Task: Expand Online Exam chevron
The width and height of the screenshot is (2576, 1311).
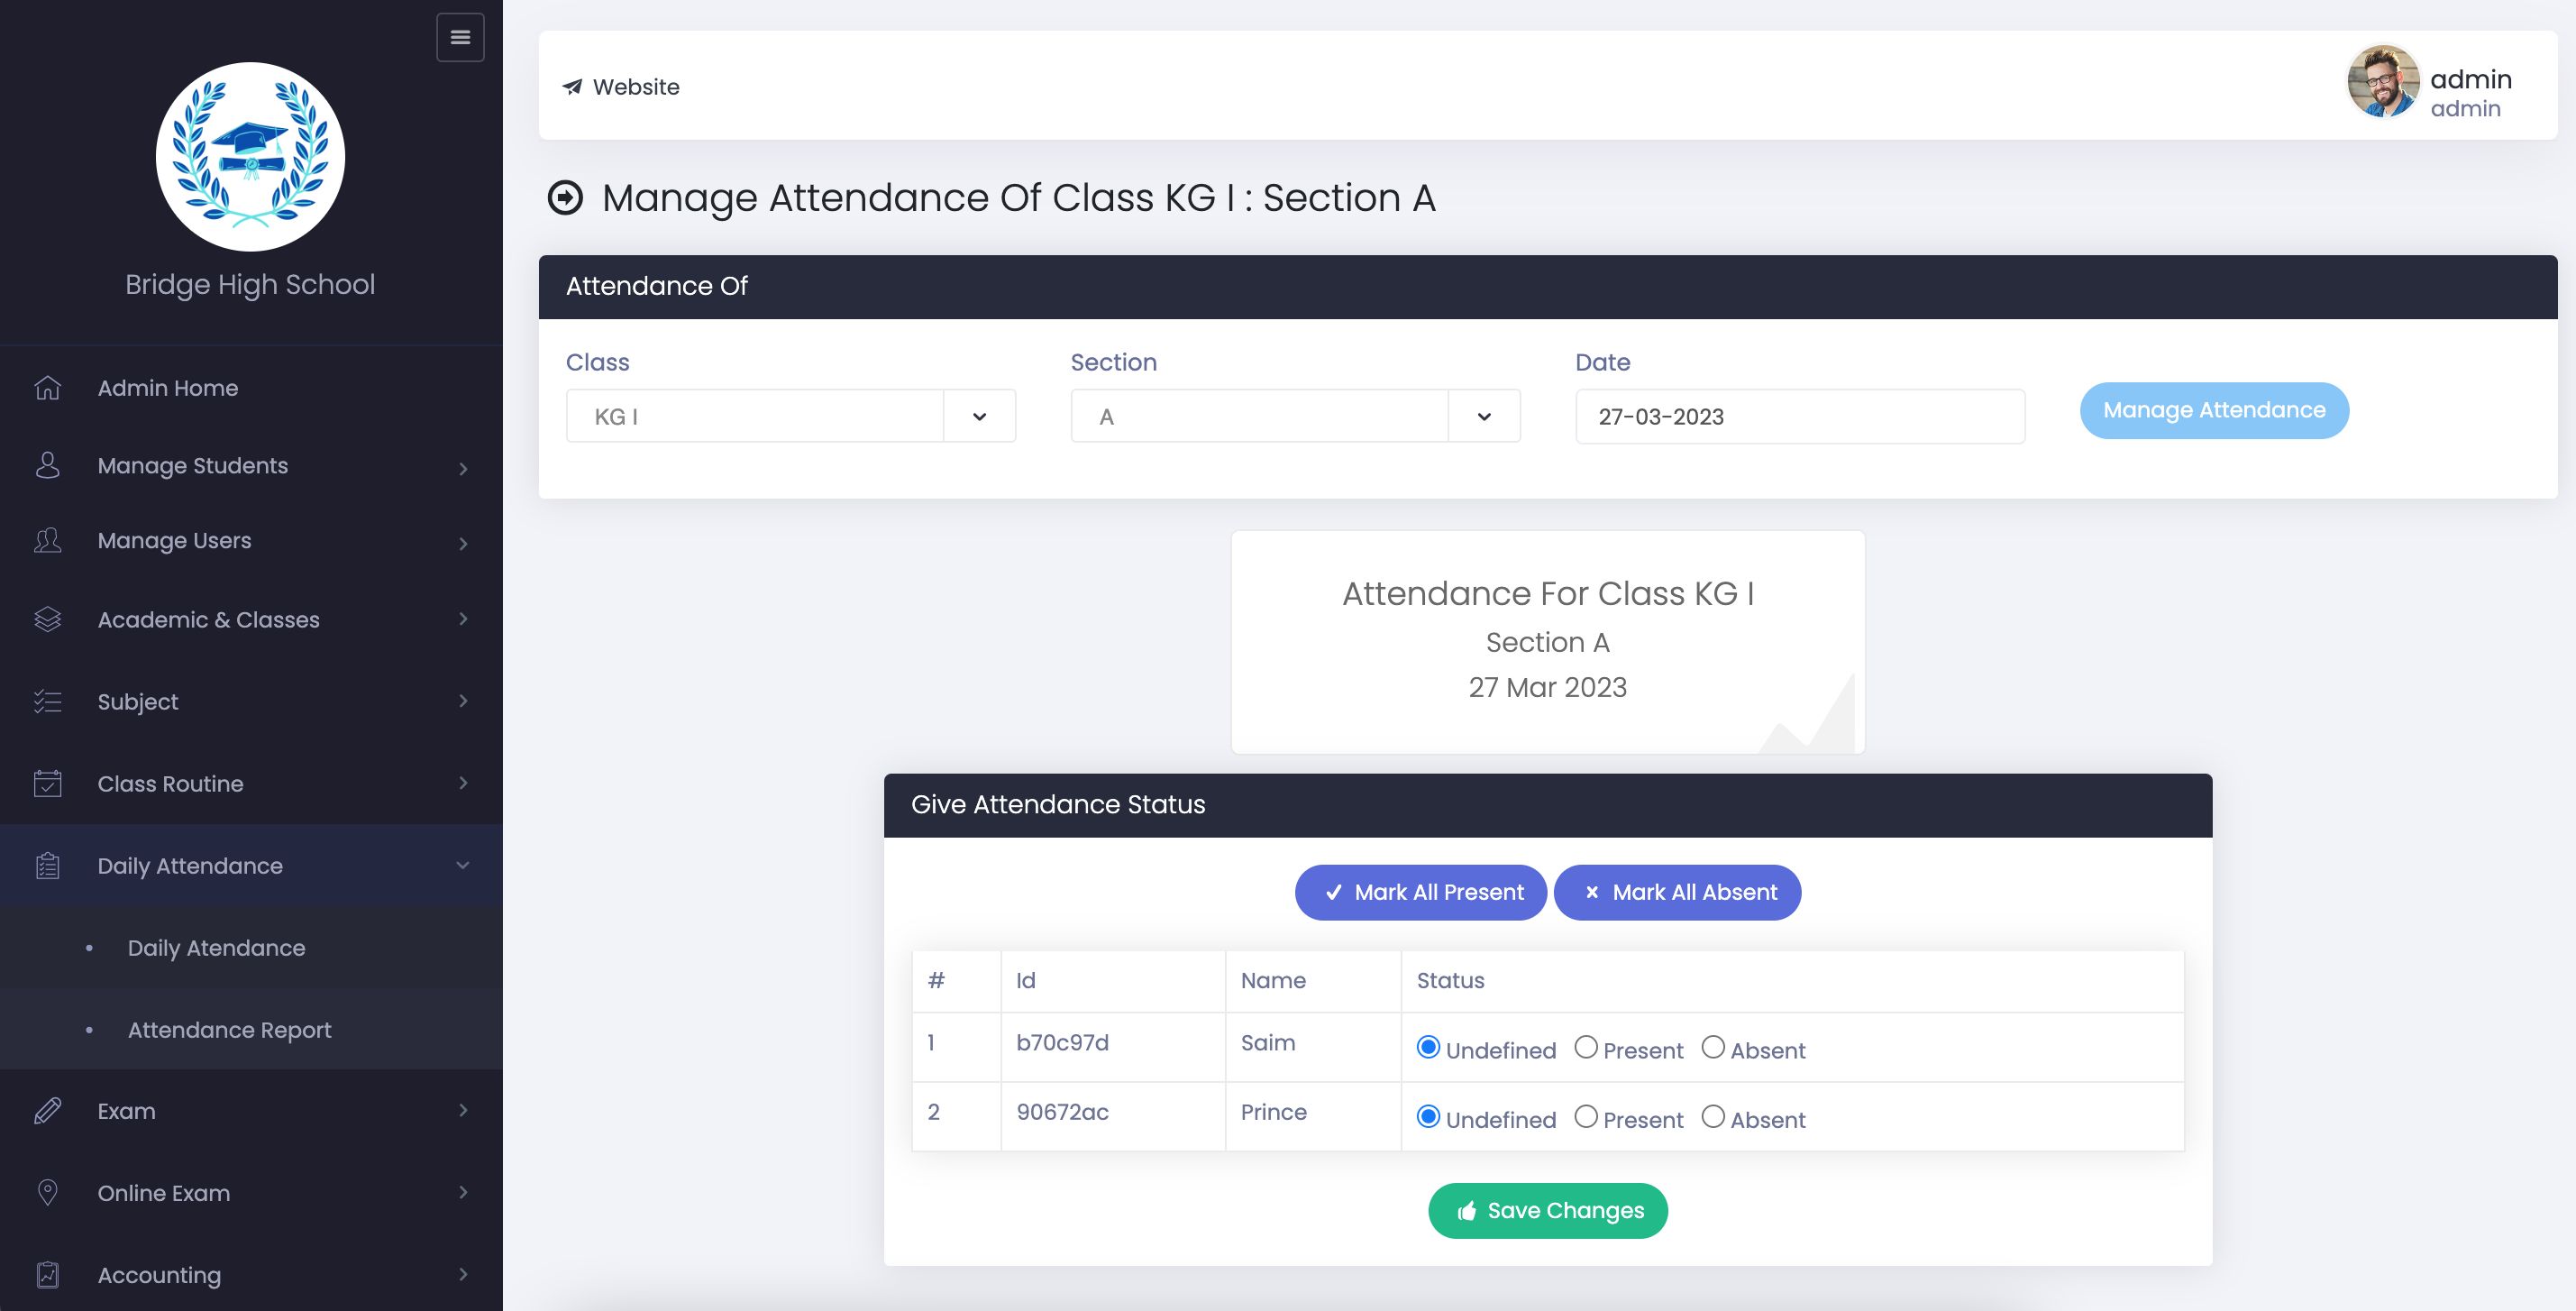Action: tap(463, 1192)
